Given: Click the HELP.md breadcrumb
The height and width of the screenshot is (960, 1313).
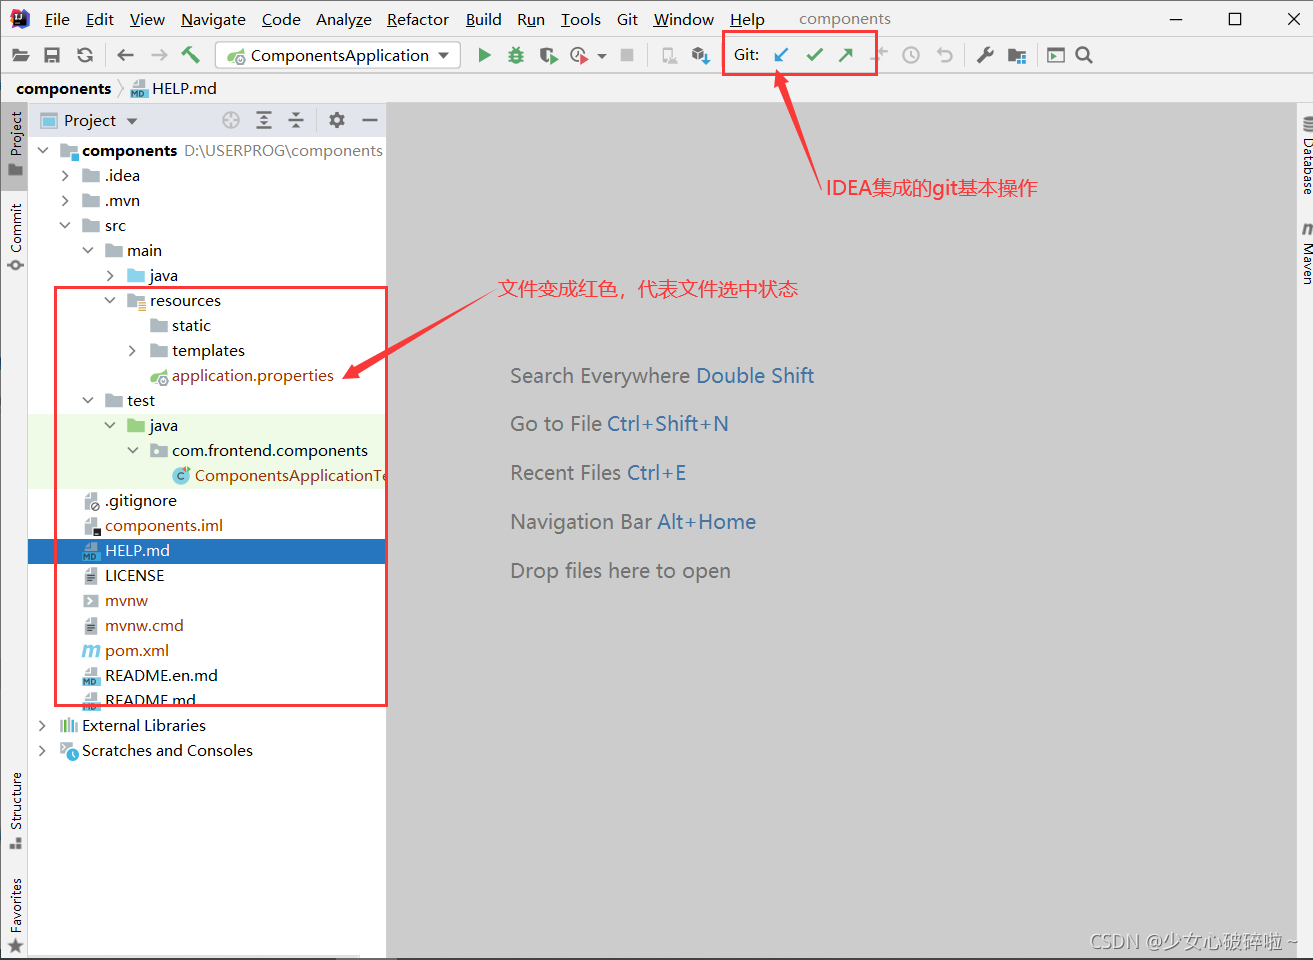Looking at the screenshot, I should [173, 88].
